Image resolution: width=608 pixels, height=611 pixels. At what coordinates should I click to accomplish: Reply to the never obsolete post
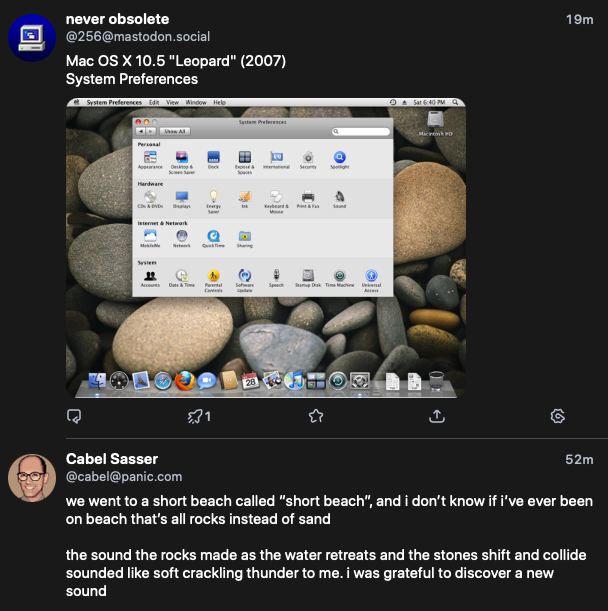point(74,416)
